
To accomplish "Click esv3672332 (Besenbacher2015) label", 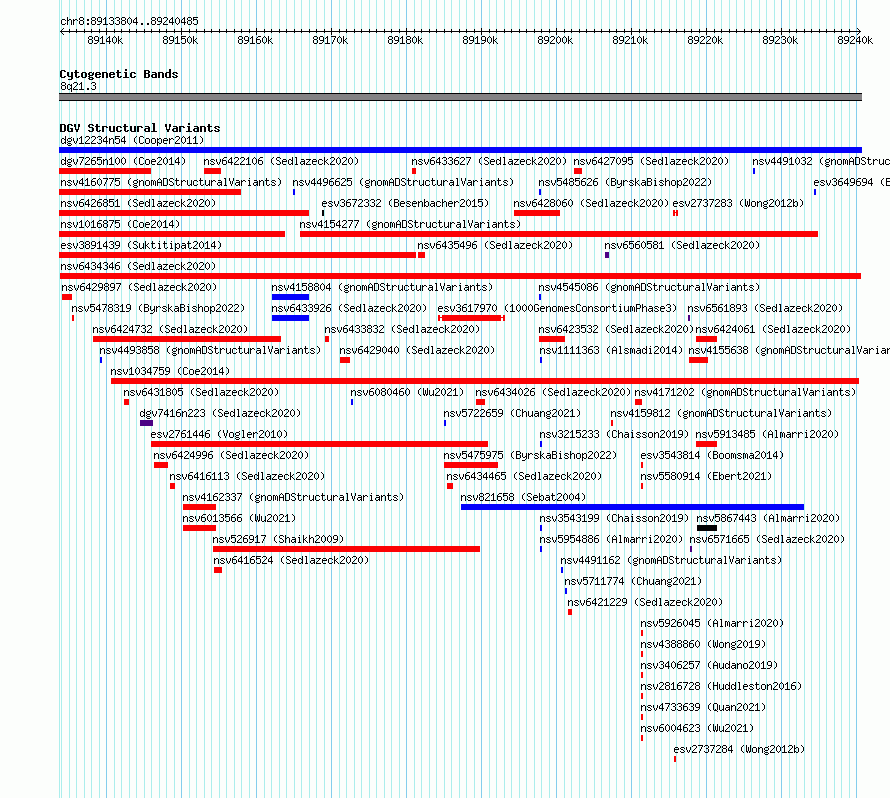I will [x=405, y=203].
